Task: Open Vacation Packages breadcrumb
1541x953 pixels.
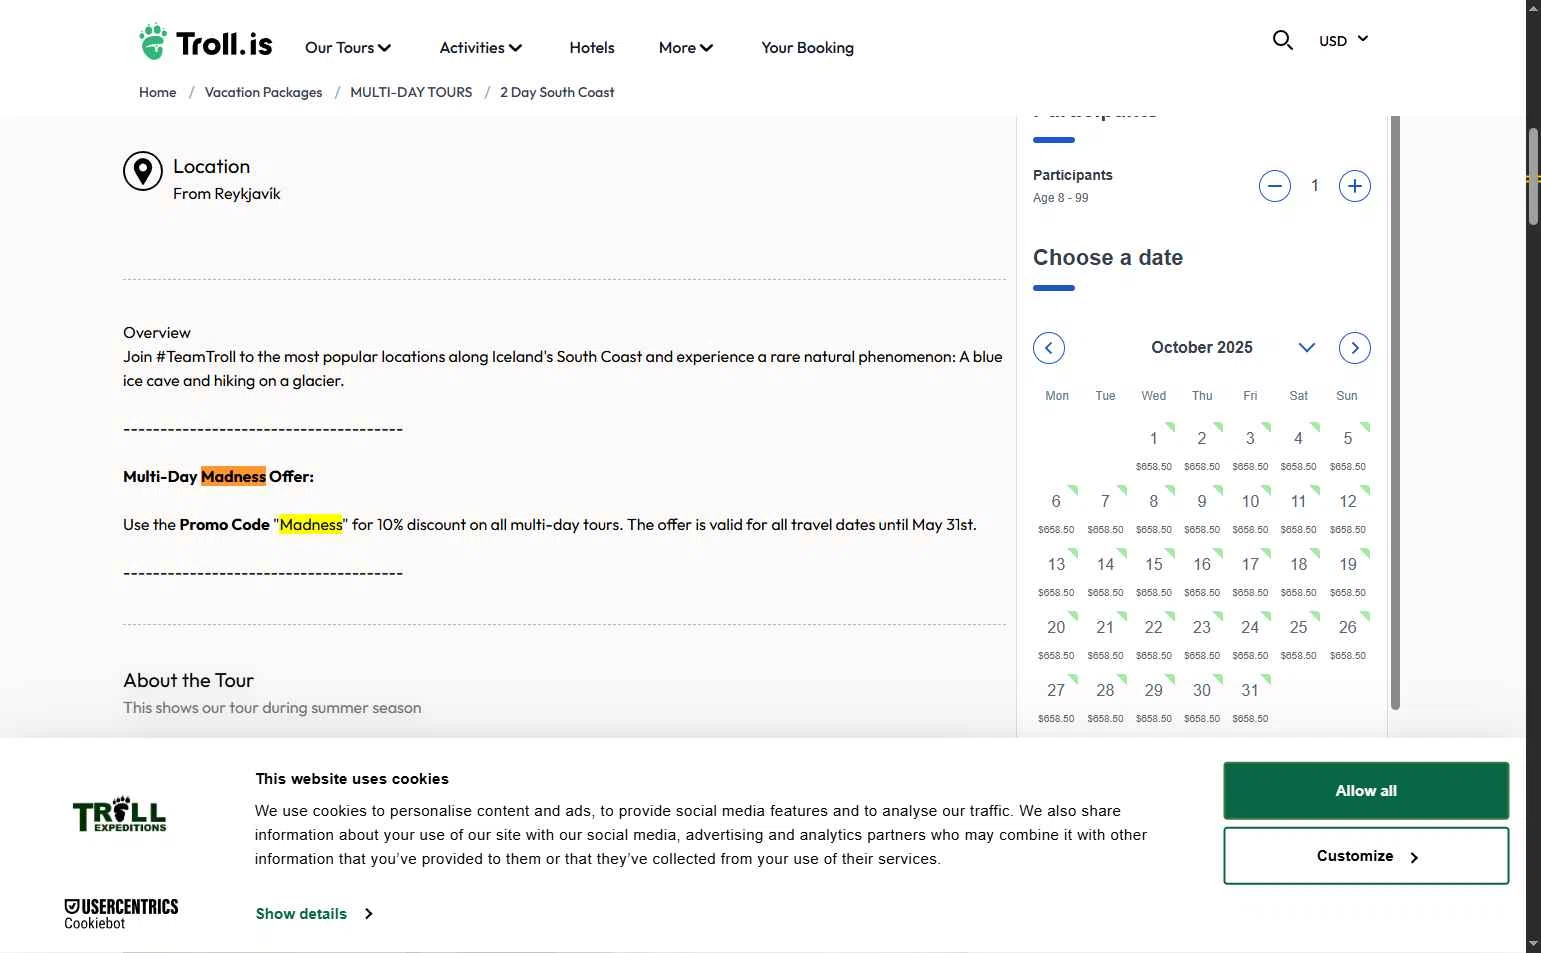Action: [x=263, y=92]
